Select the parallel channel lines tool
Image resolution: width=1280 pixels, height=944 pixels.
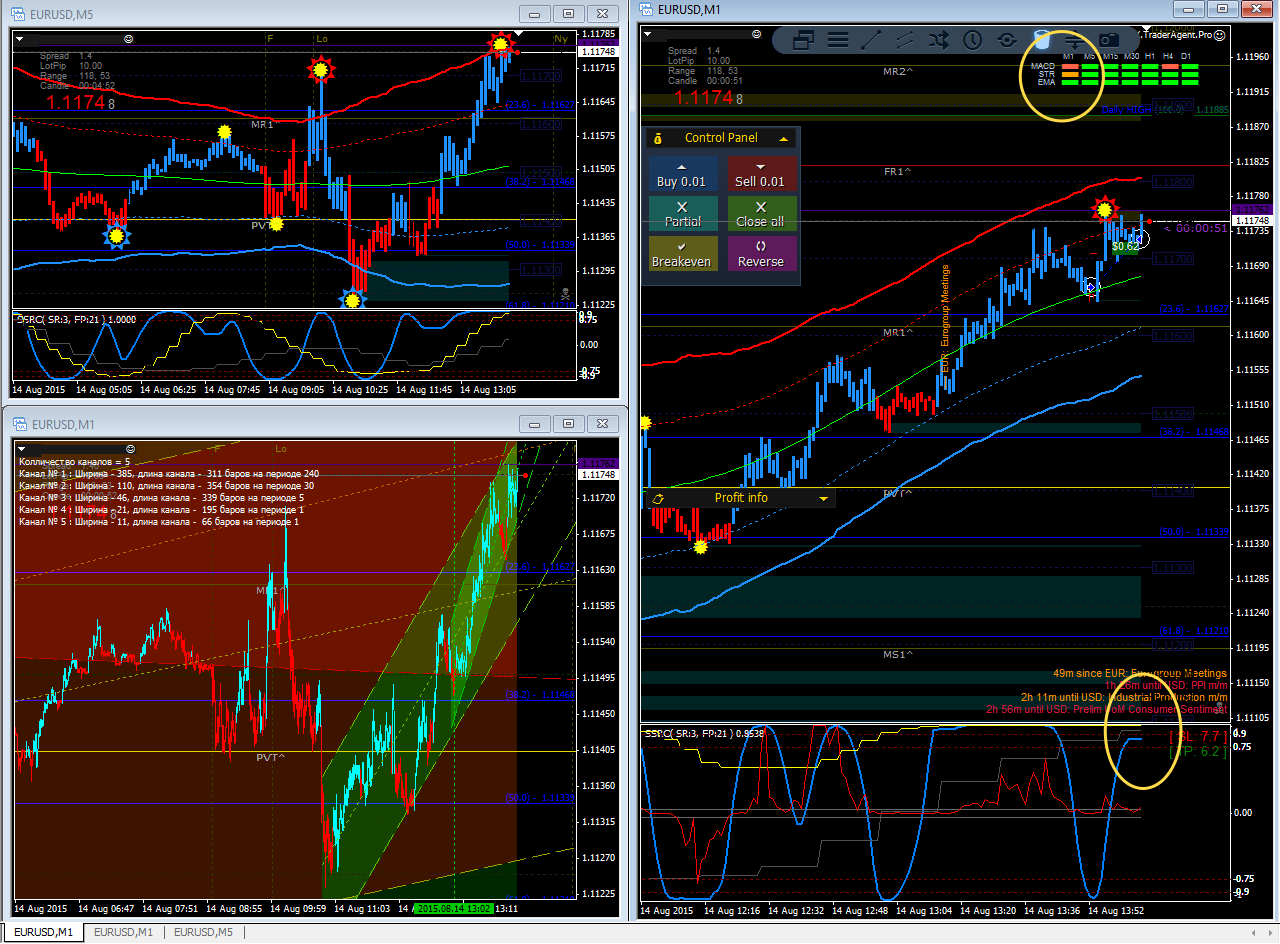tap(904, 40)
